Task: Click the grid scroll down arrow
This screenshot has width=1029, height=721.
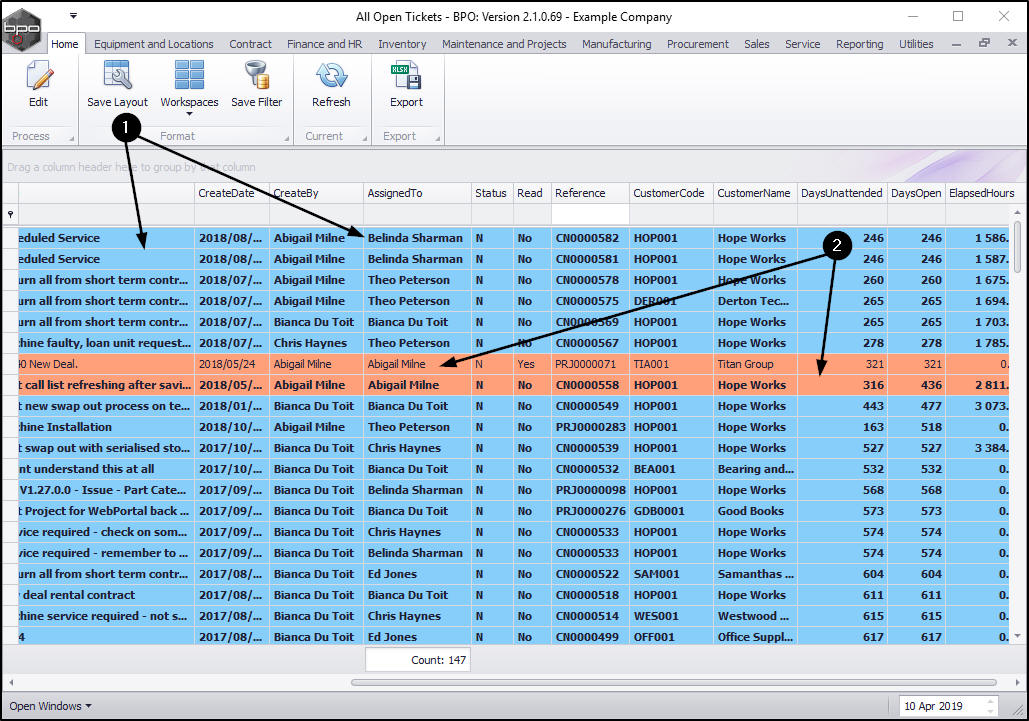Action: [x=1017, y=636]
